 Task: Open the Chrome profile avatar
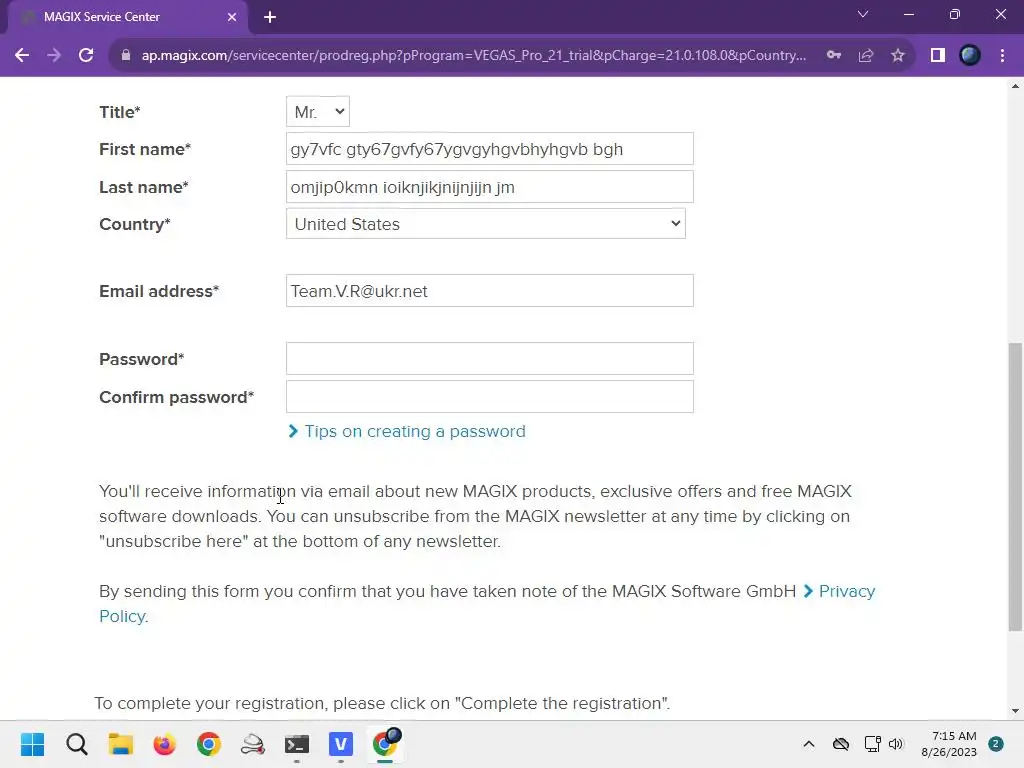(x=970, y=56)
